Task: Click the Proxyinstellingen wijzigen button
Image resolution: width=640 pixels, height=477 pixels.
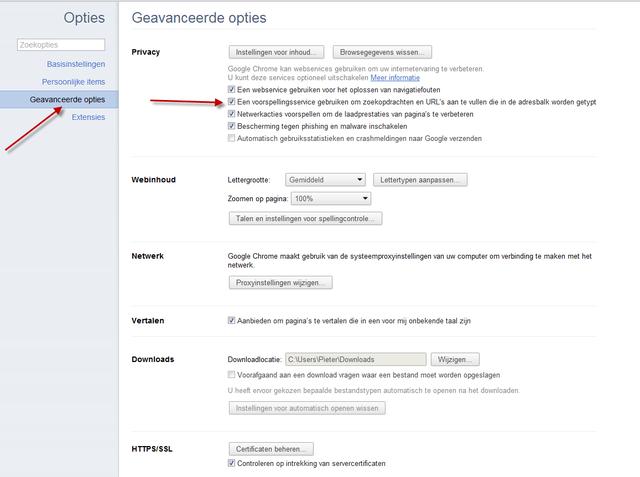Action: pos(279,283)
